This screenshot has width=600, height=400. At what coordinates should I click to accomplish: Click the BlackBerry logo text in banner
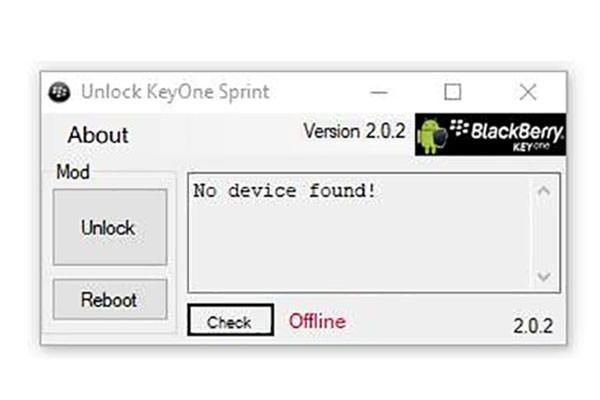click(x=507, y=131)
